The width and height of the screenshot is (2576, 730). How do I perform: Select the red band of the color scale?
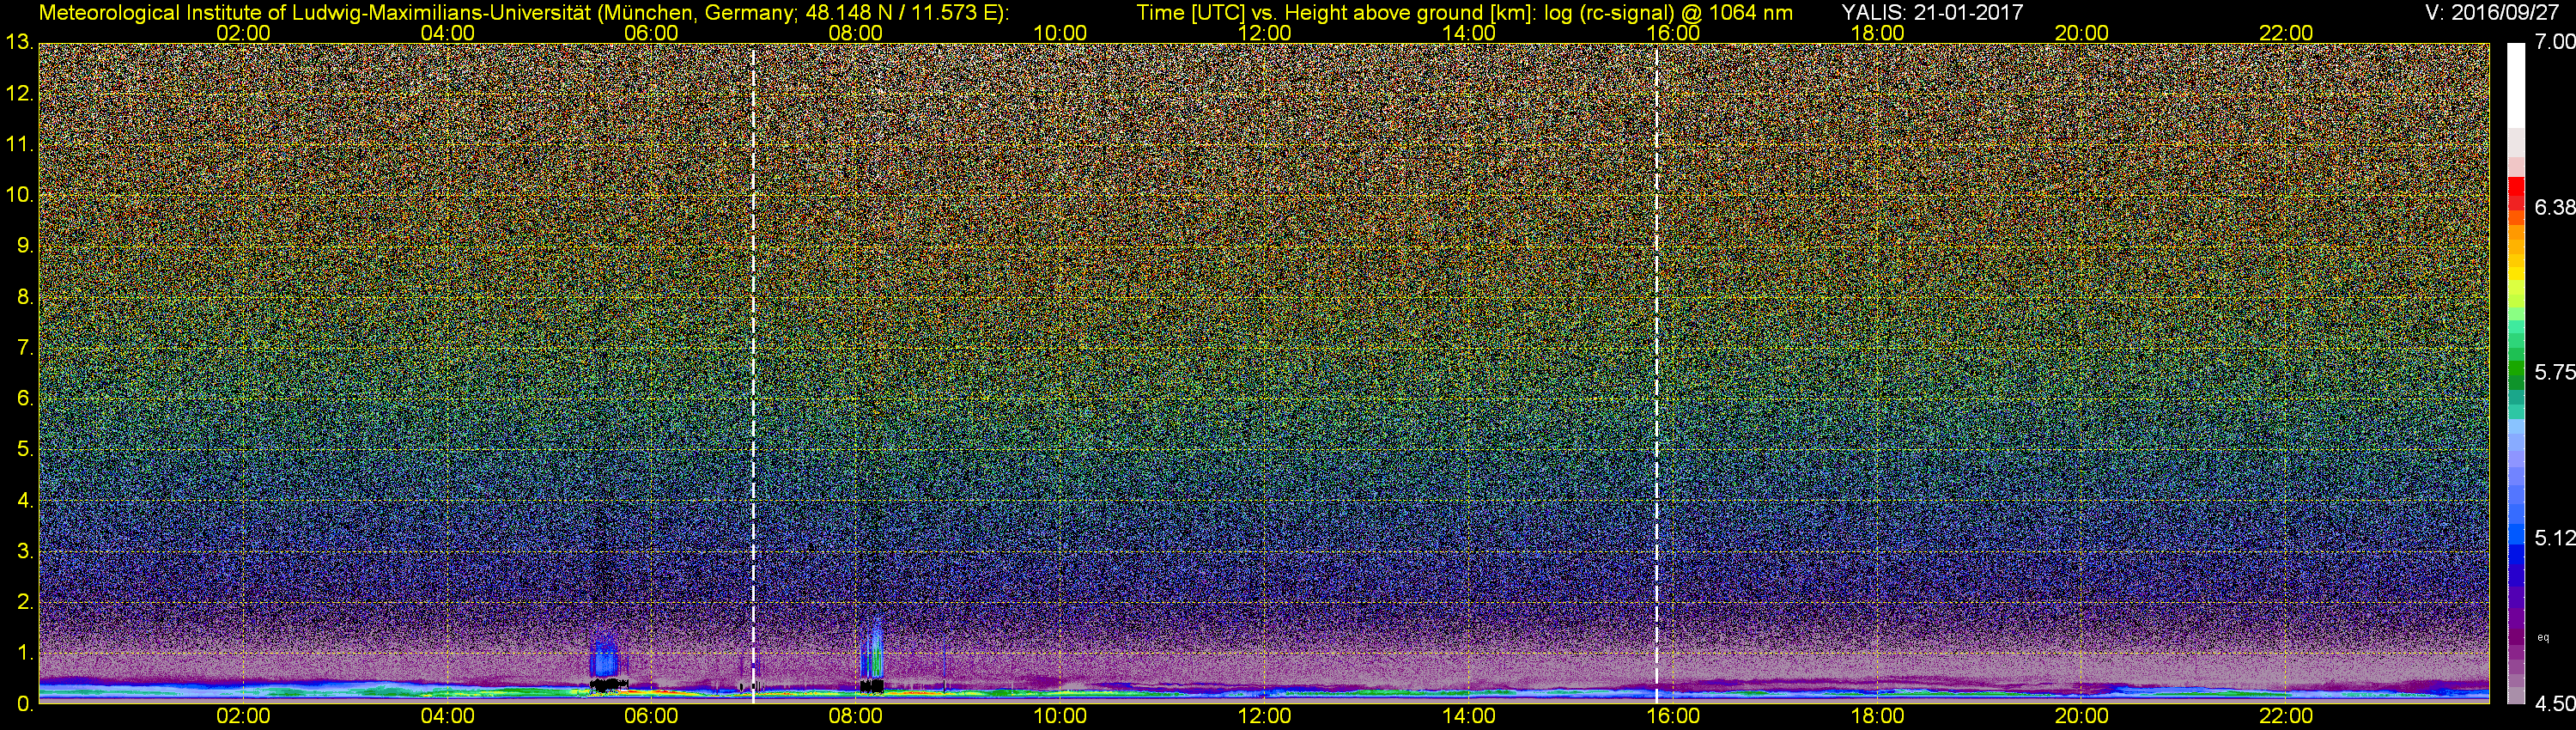(2515, 196)
